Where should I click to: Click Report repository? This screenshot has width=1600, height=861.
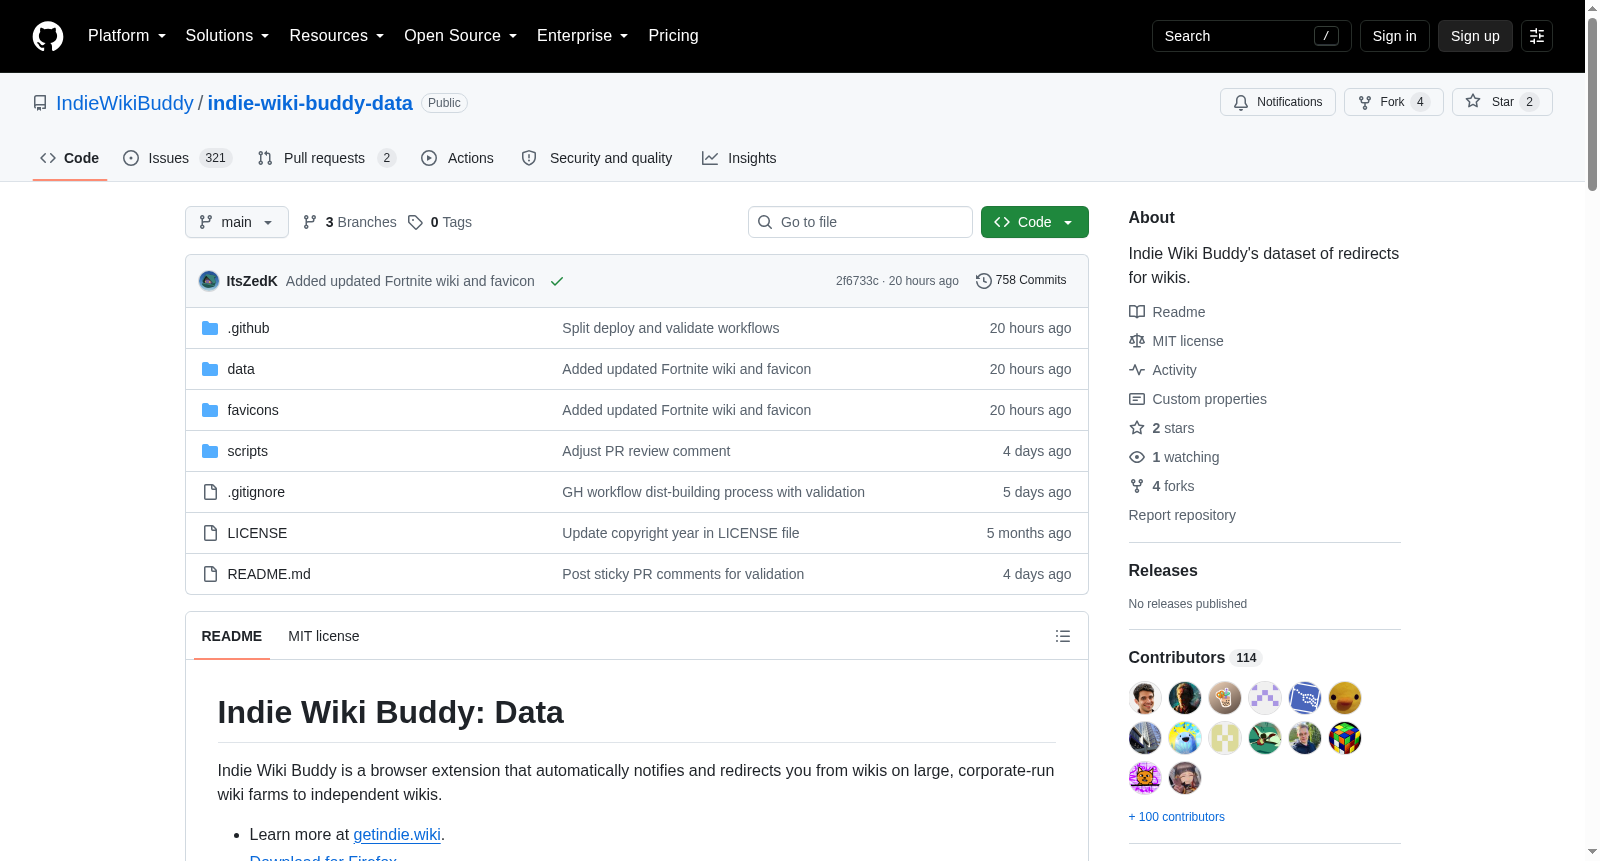1182,515
